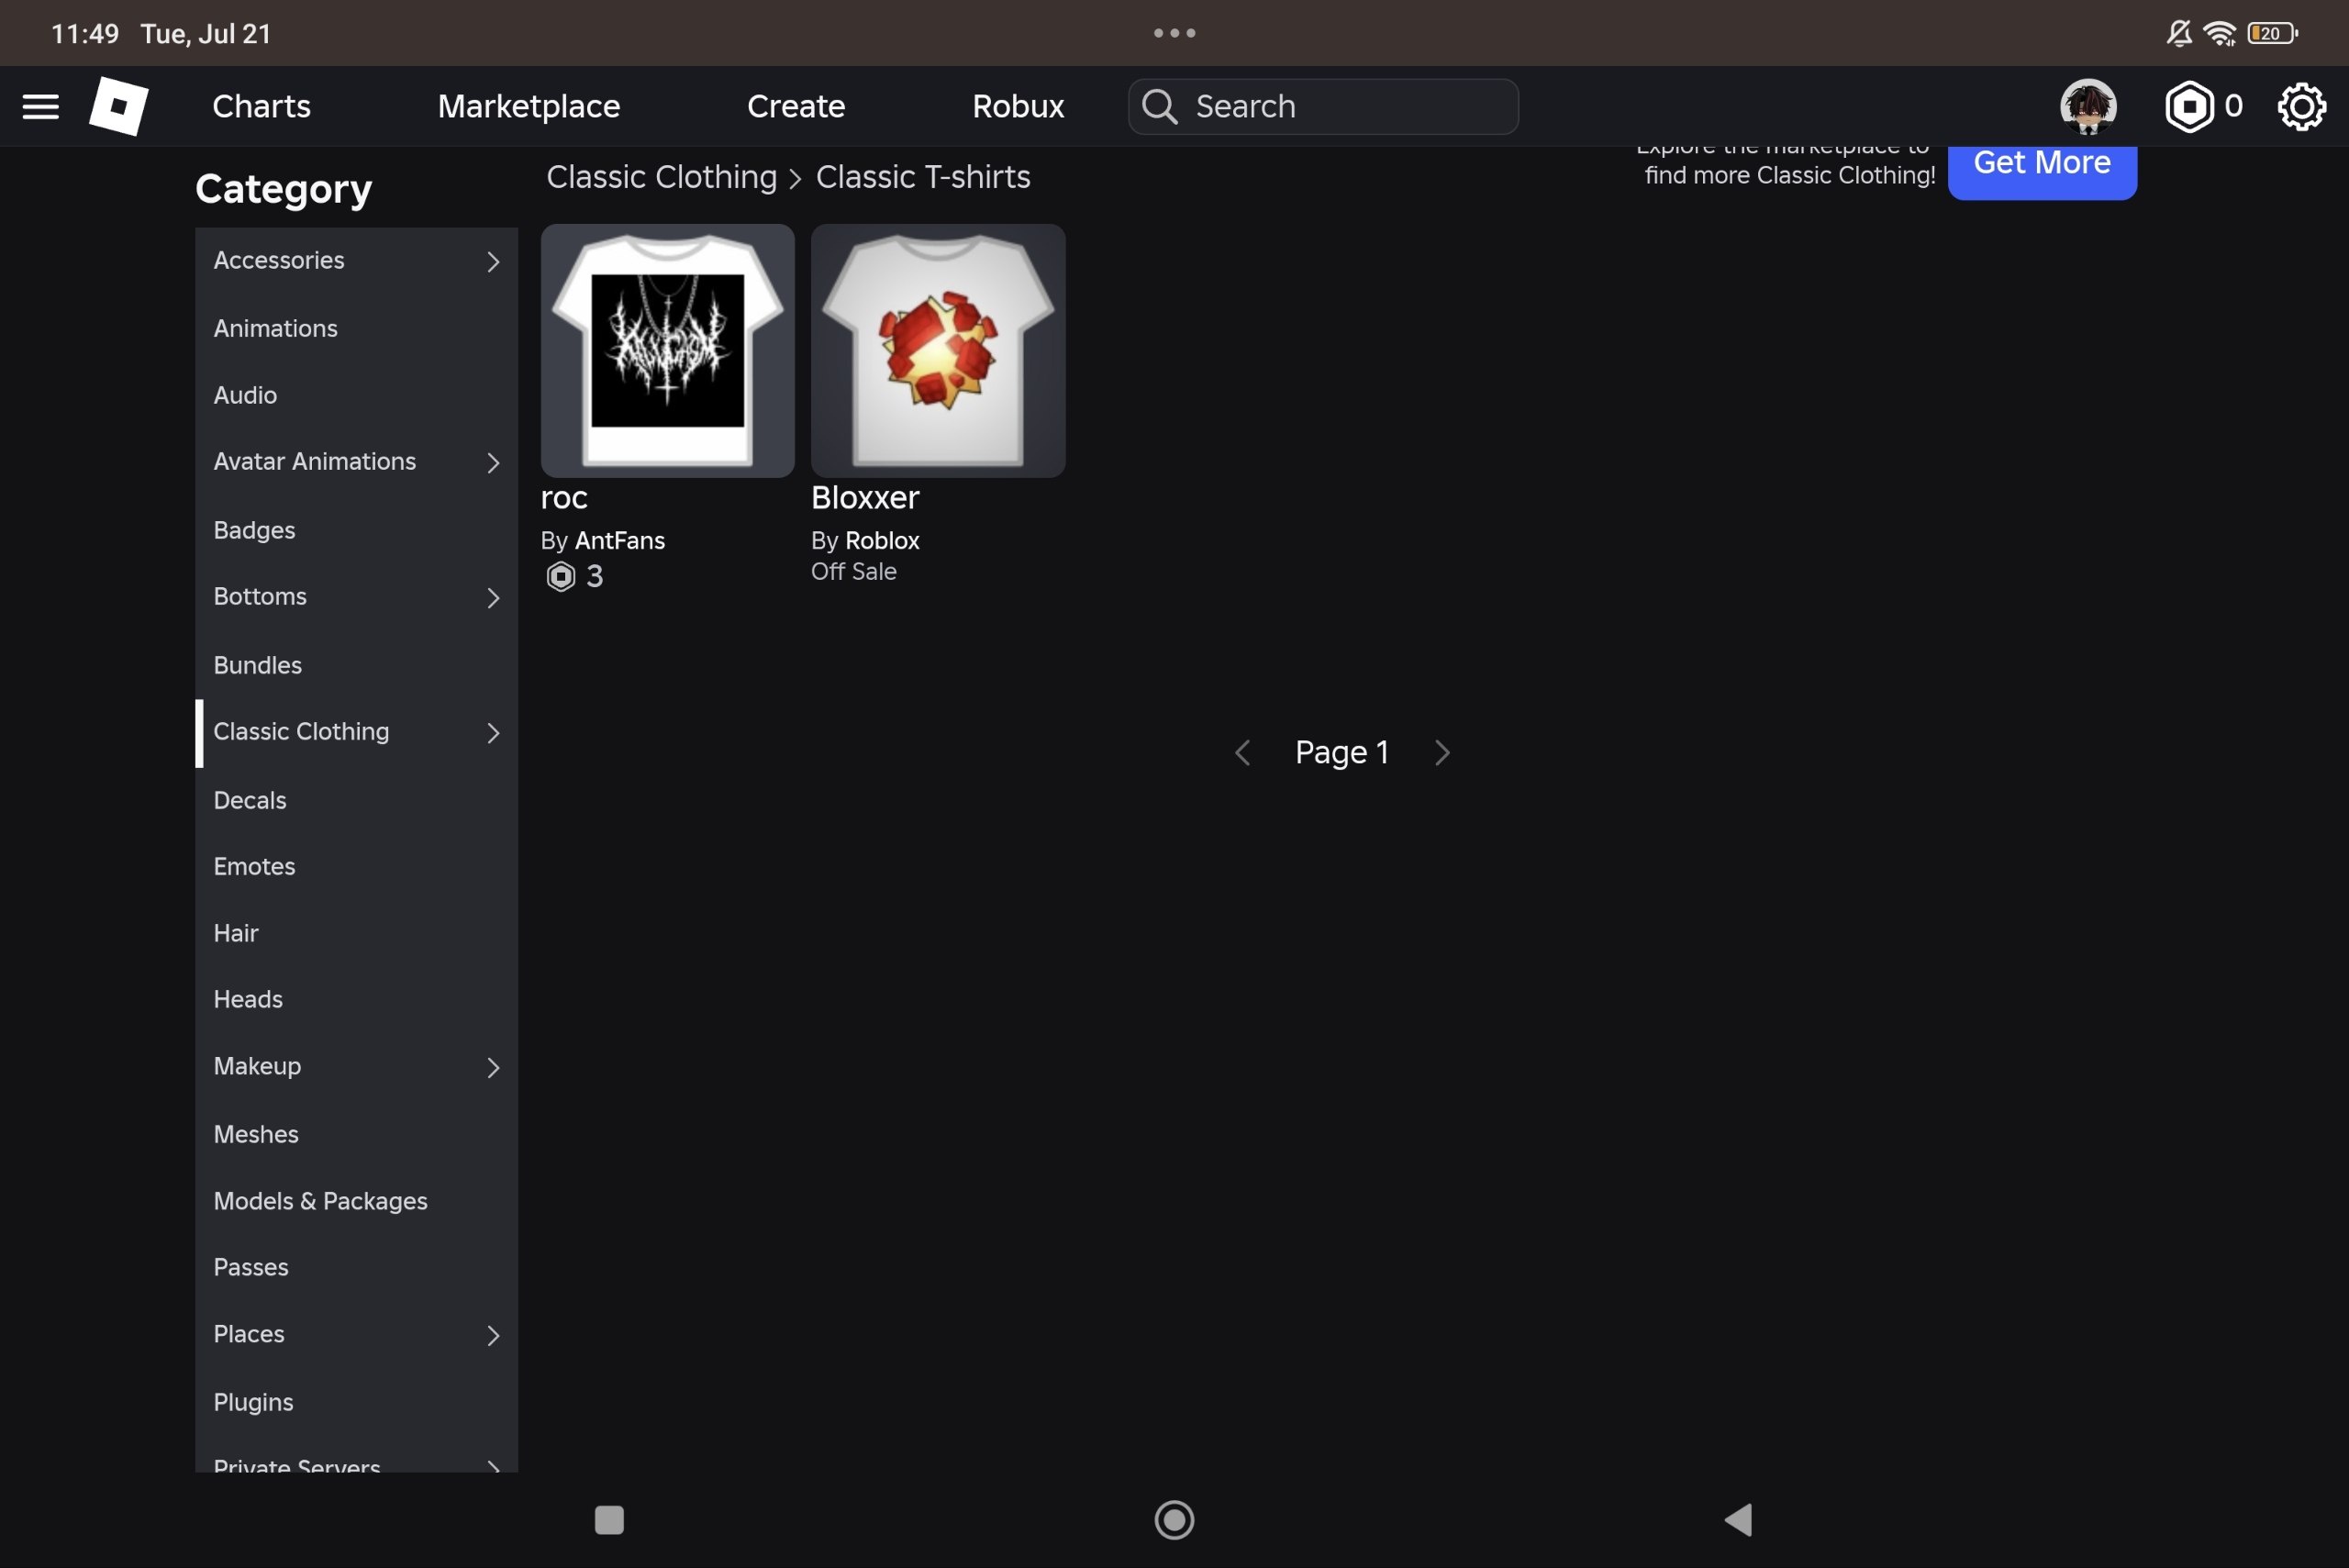Select the Heads category

coord(356,999)
